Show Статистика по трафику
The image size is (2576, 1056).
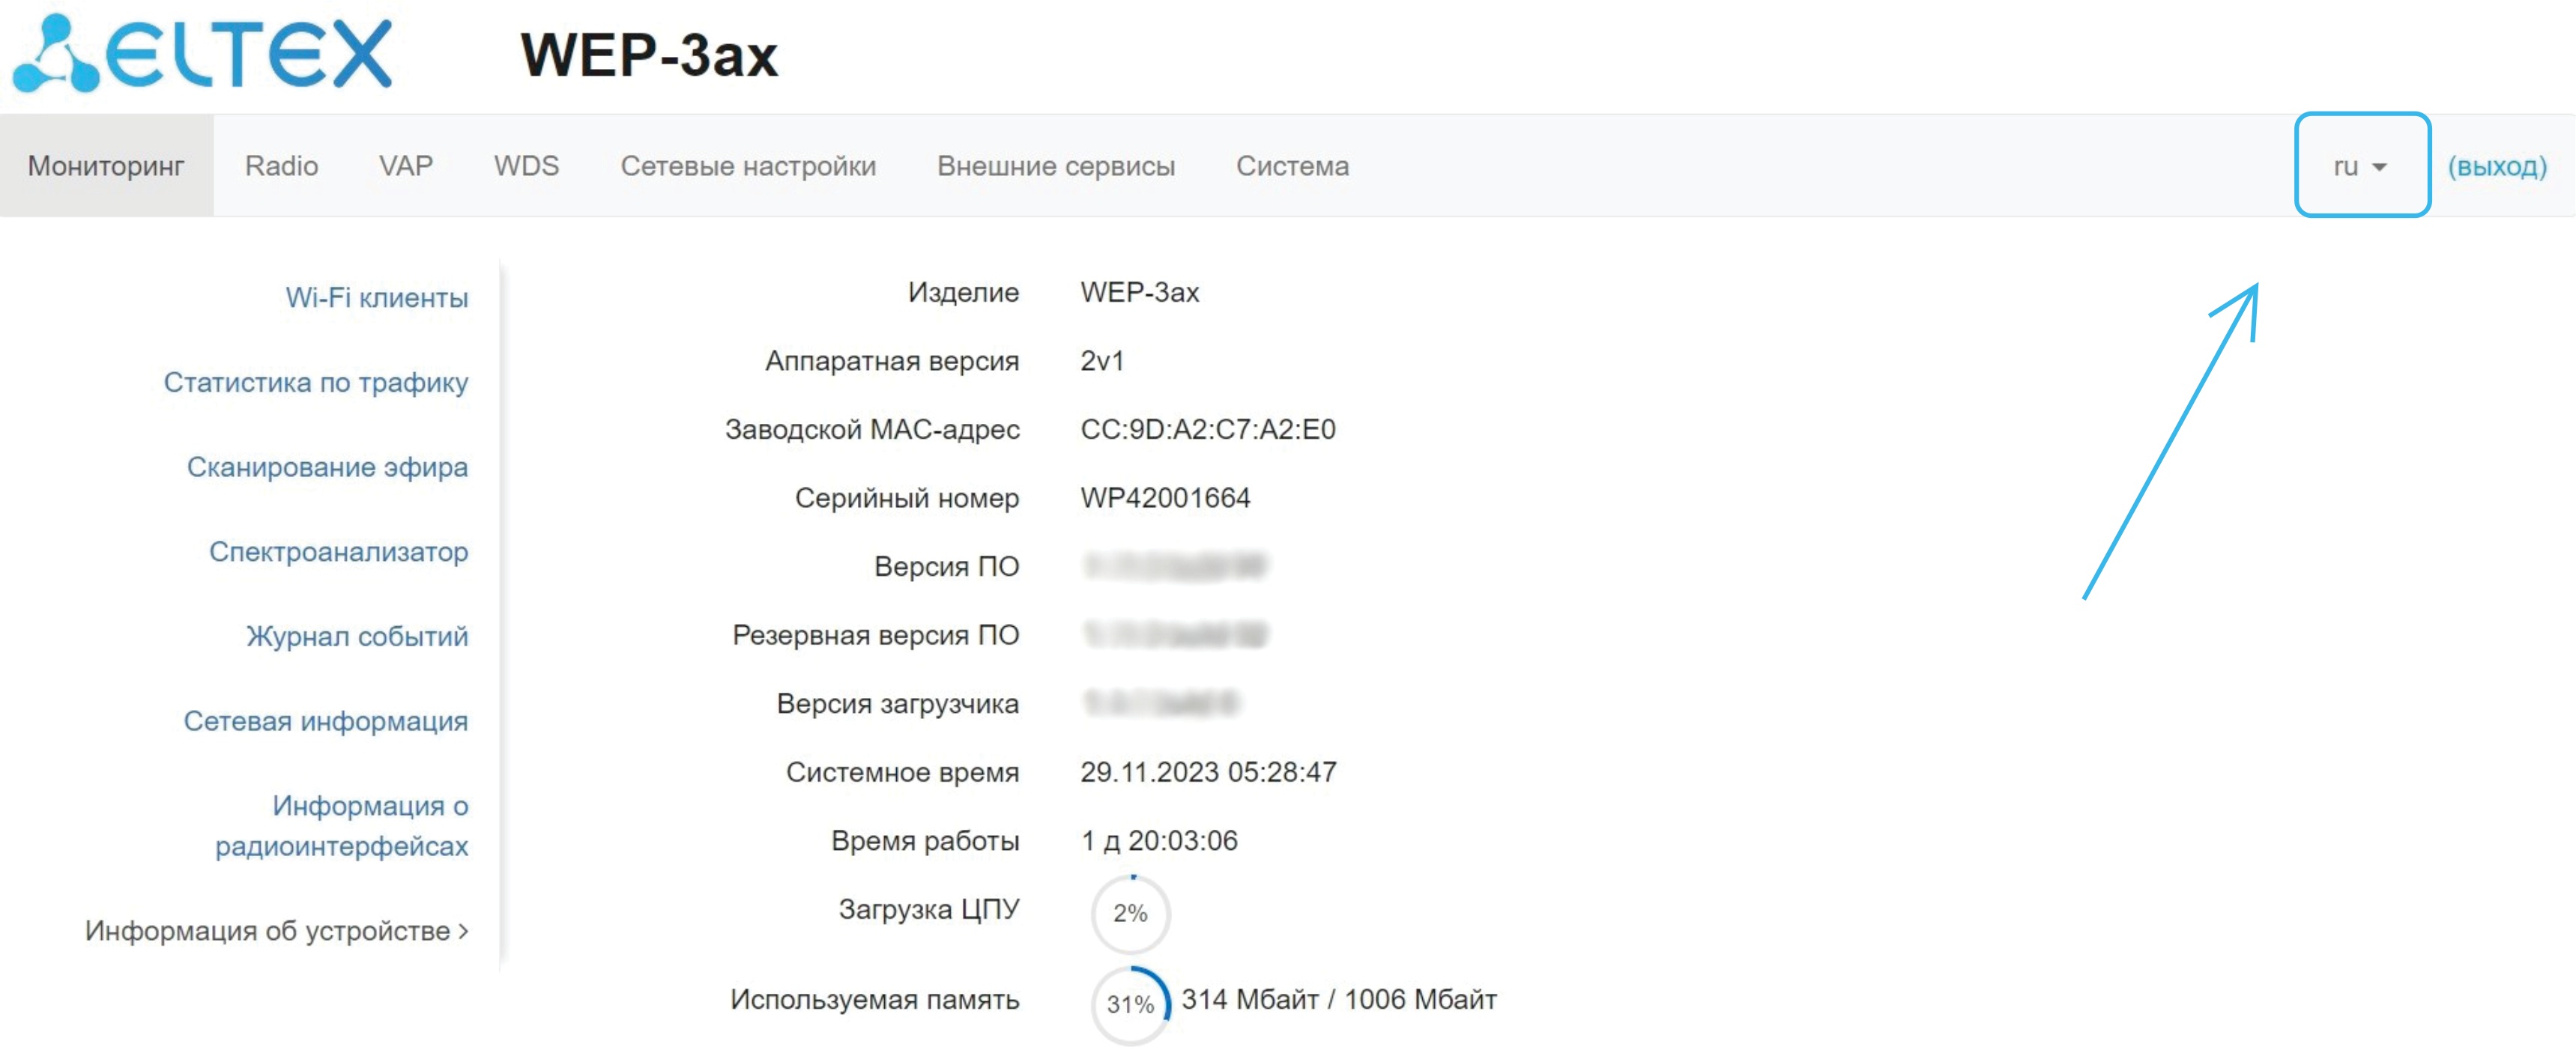point(315,382)
